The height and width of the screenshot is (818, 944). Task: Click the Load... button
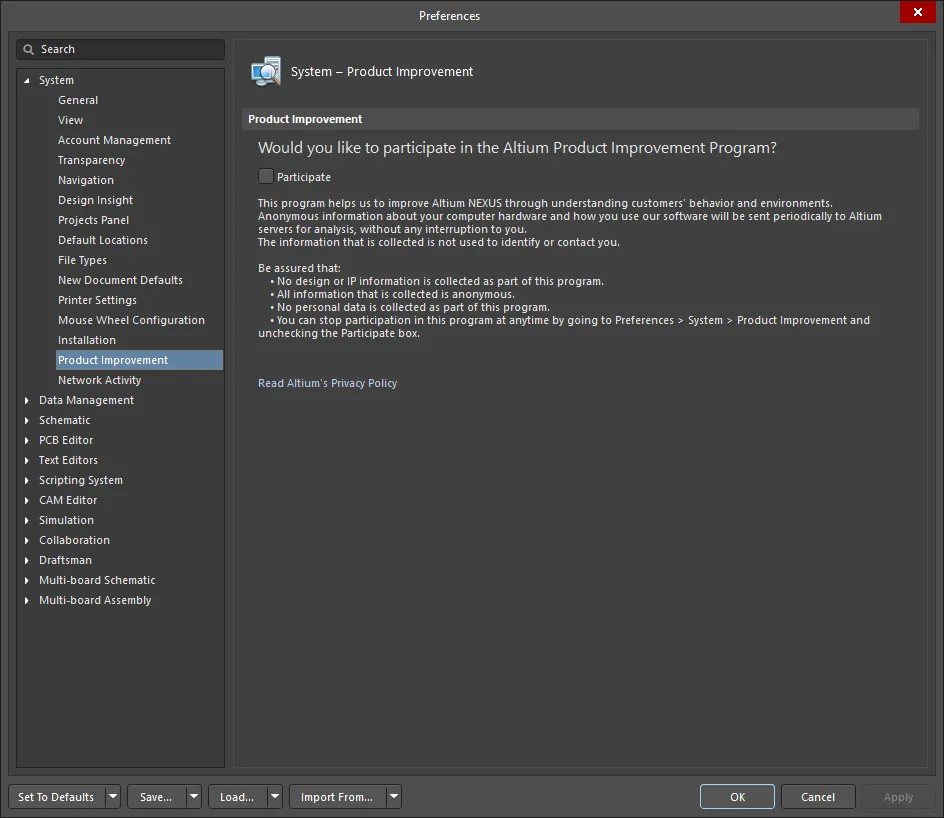click(x=237, y=796)
